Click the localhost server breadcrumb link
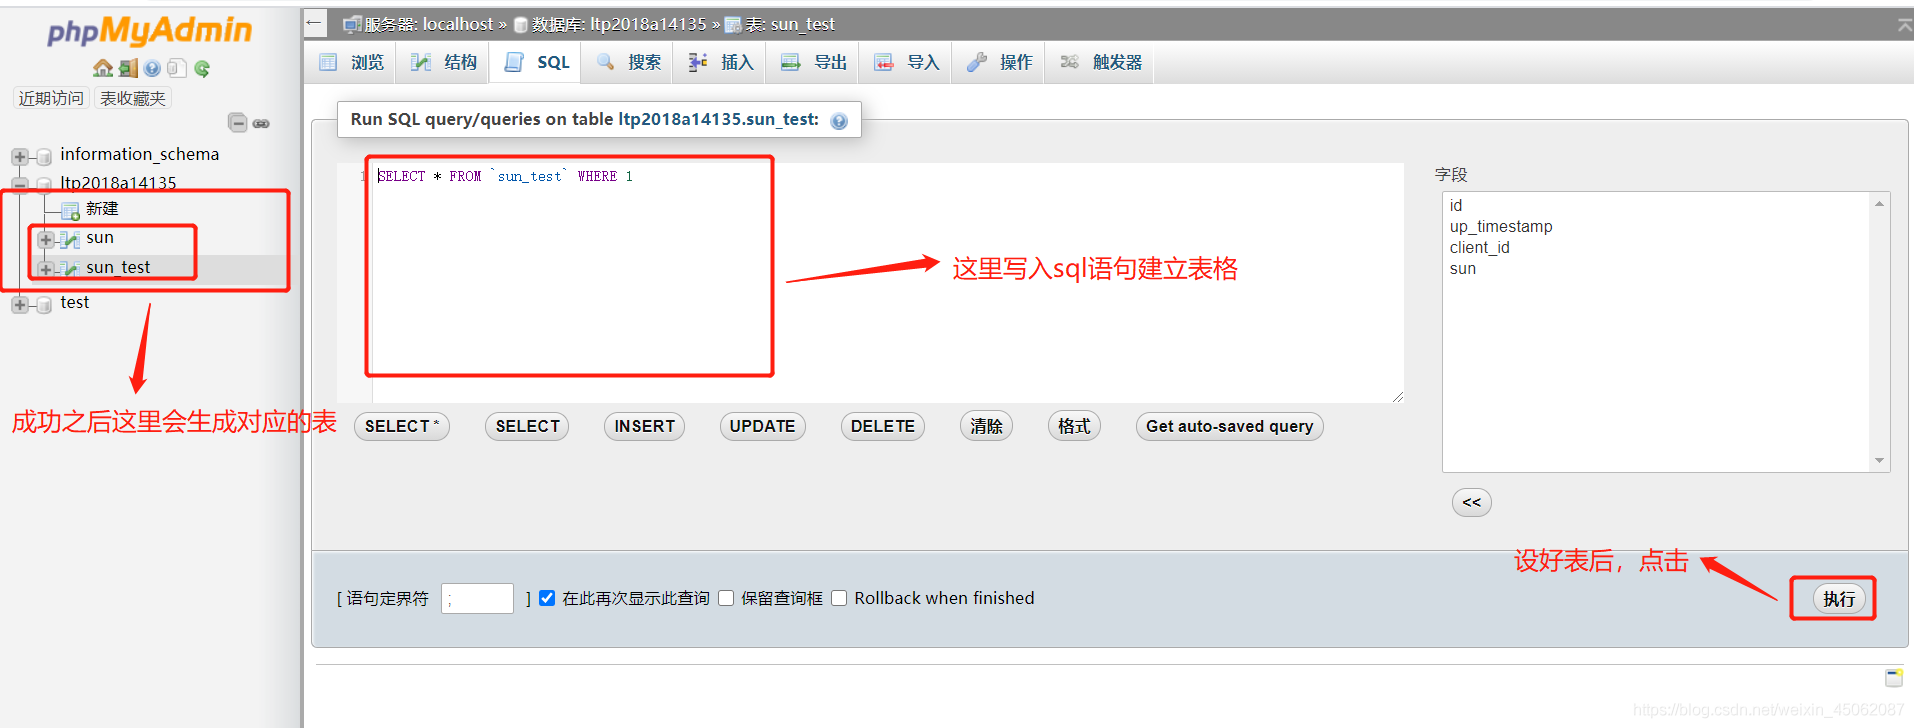Image resolution: width=1914 pixels, height=728 pixels. (x=458, y=24)
